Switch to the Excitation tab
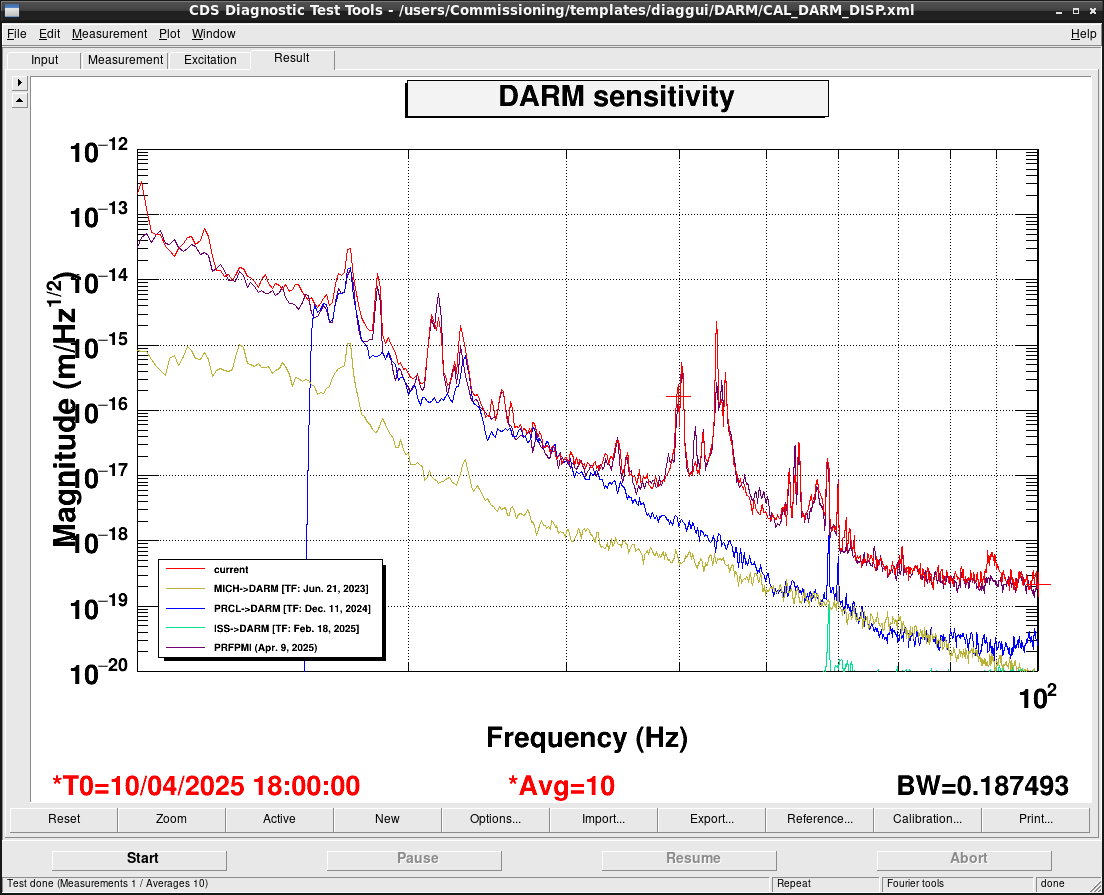The image size is (1104, 895). [x=210, y=60]
